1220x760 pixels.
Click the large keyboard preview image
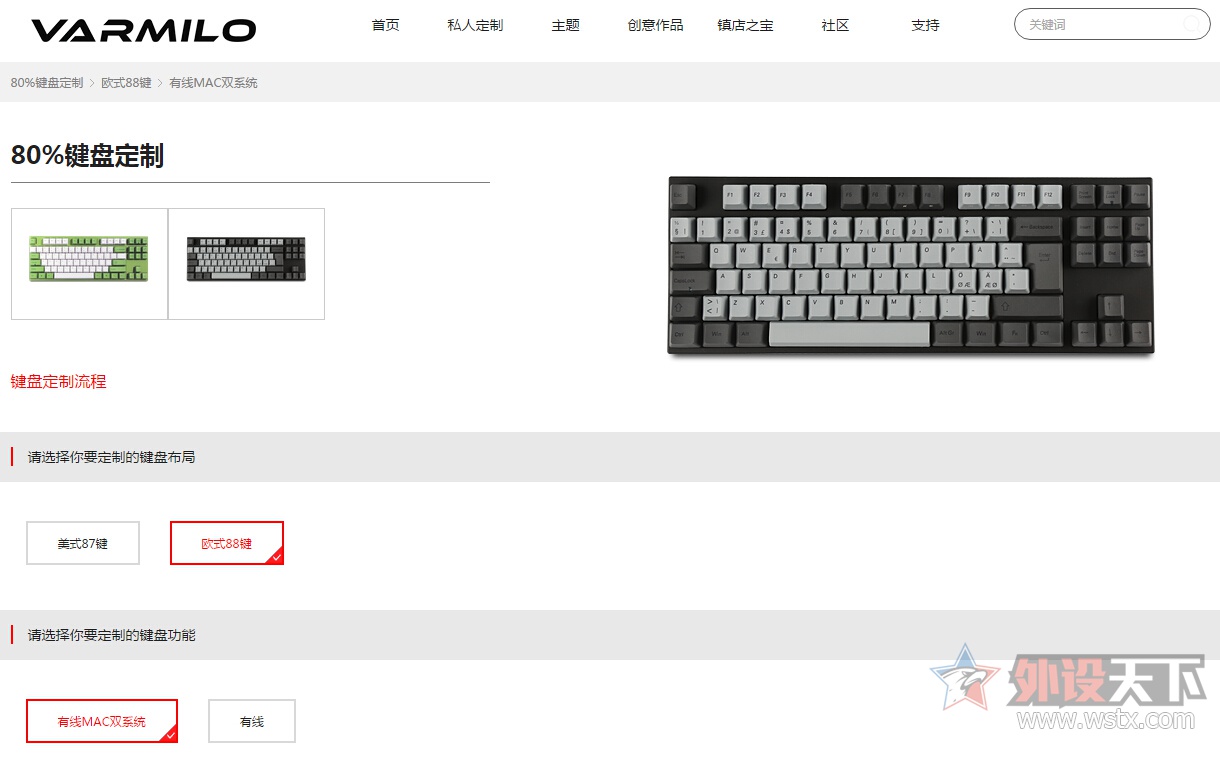(x=910, y=265)
